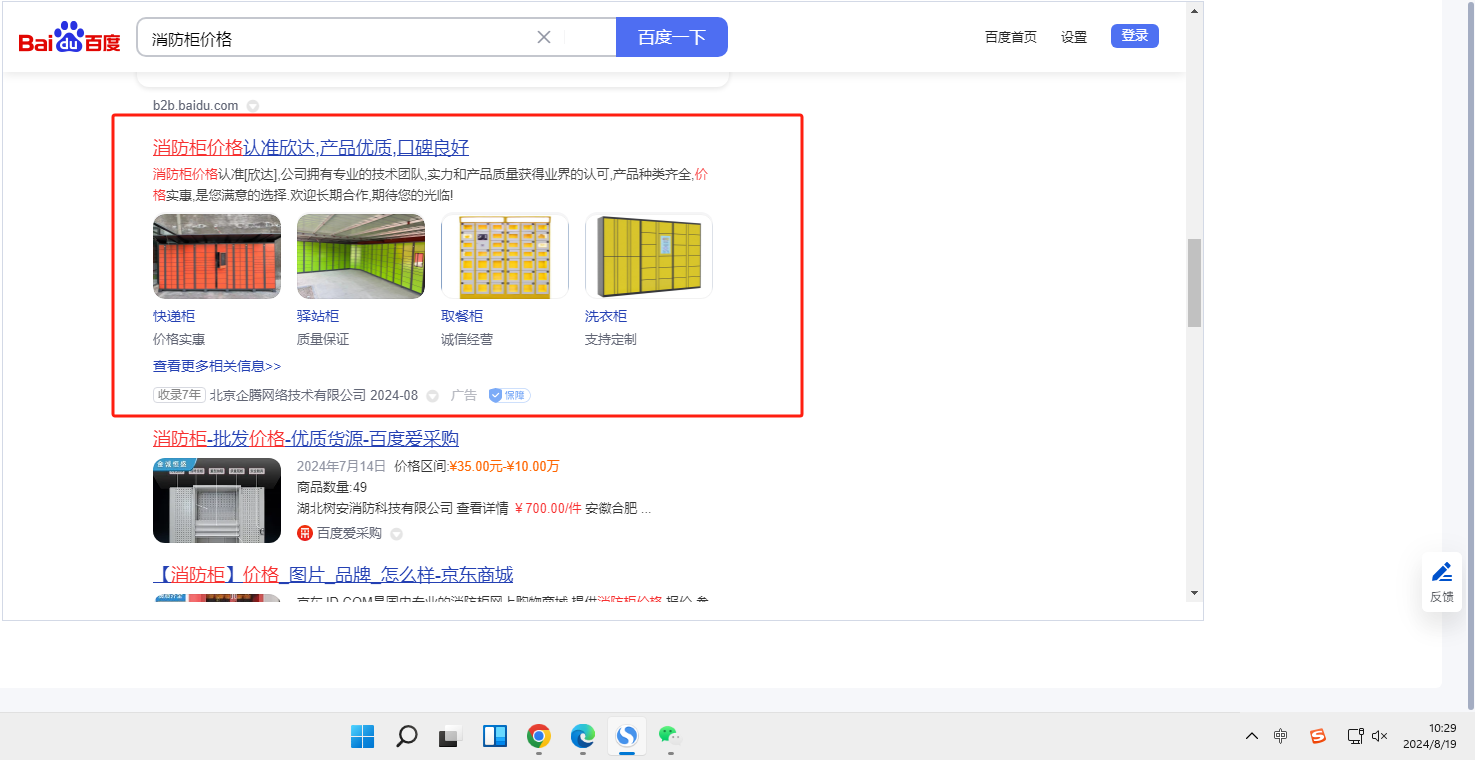Click the 取餐柜 text link
1475x760 pixels.
[462, 316]
